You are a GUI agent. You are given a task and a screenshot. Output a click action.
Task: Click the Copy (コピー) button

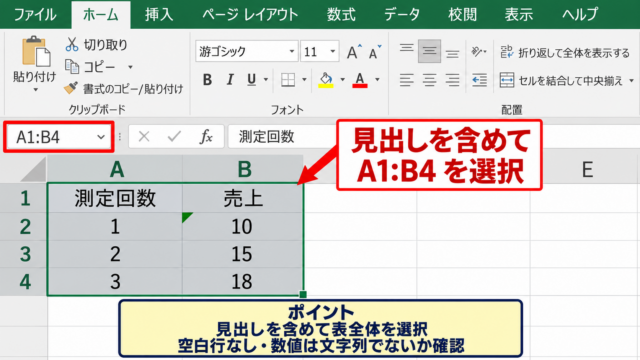coord(91,67)
